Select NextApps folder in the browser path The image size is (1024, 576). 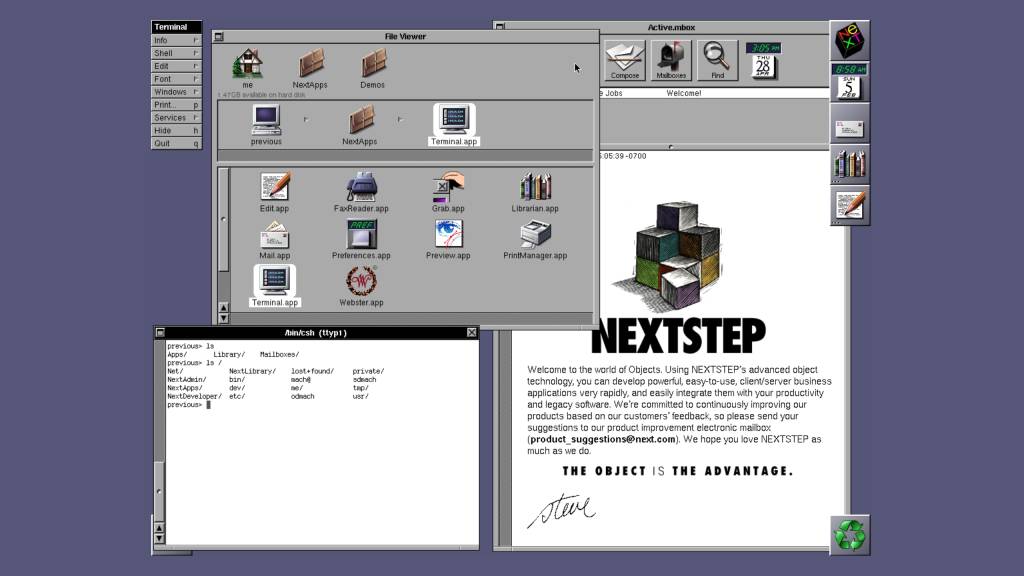(360, 124)
